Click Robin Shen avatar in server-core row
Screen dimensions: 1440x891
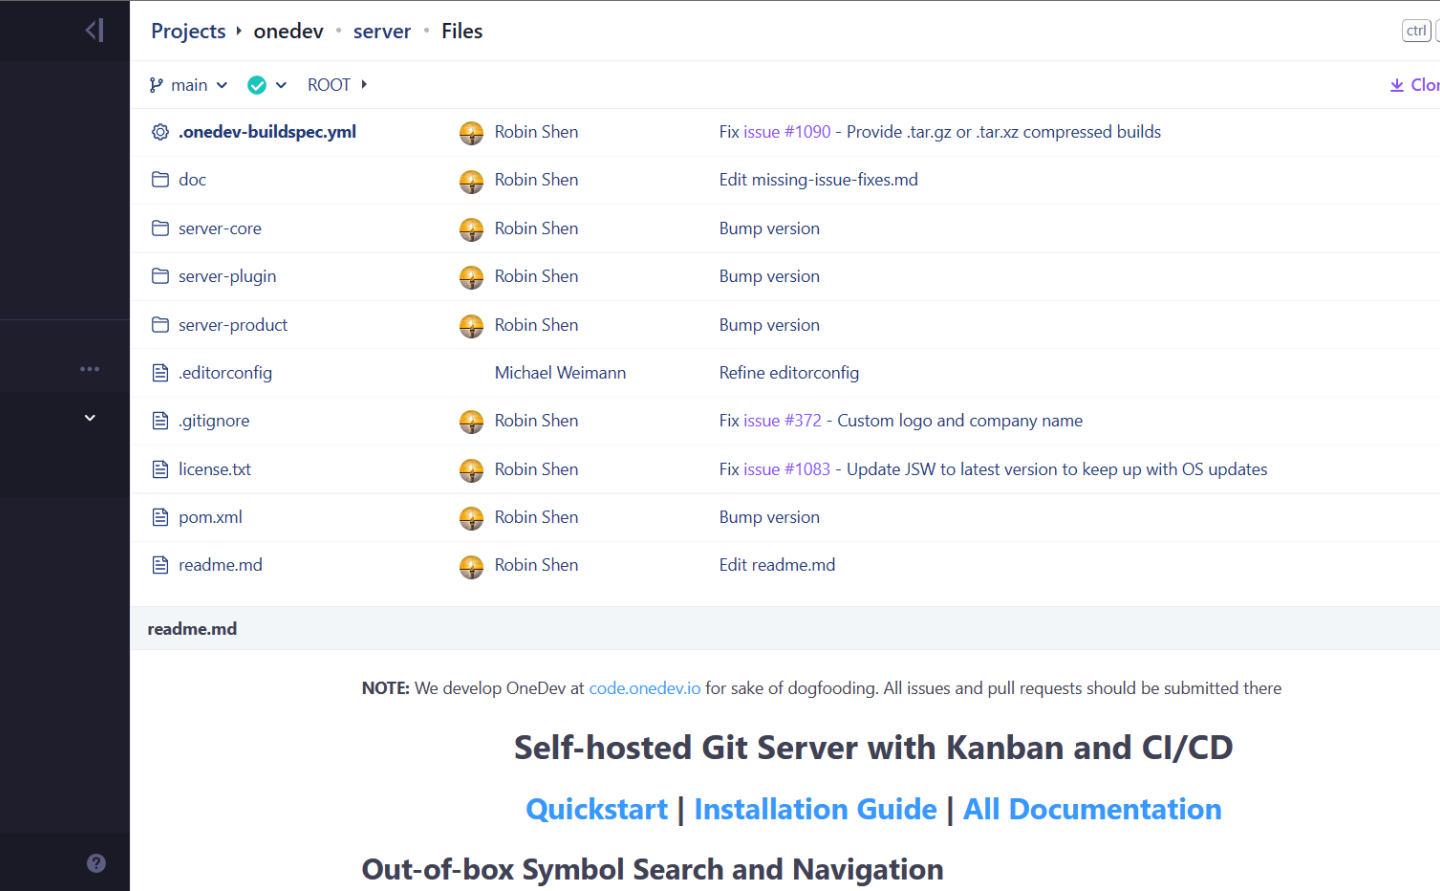click(471, 229)
